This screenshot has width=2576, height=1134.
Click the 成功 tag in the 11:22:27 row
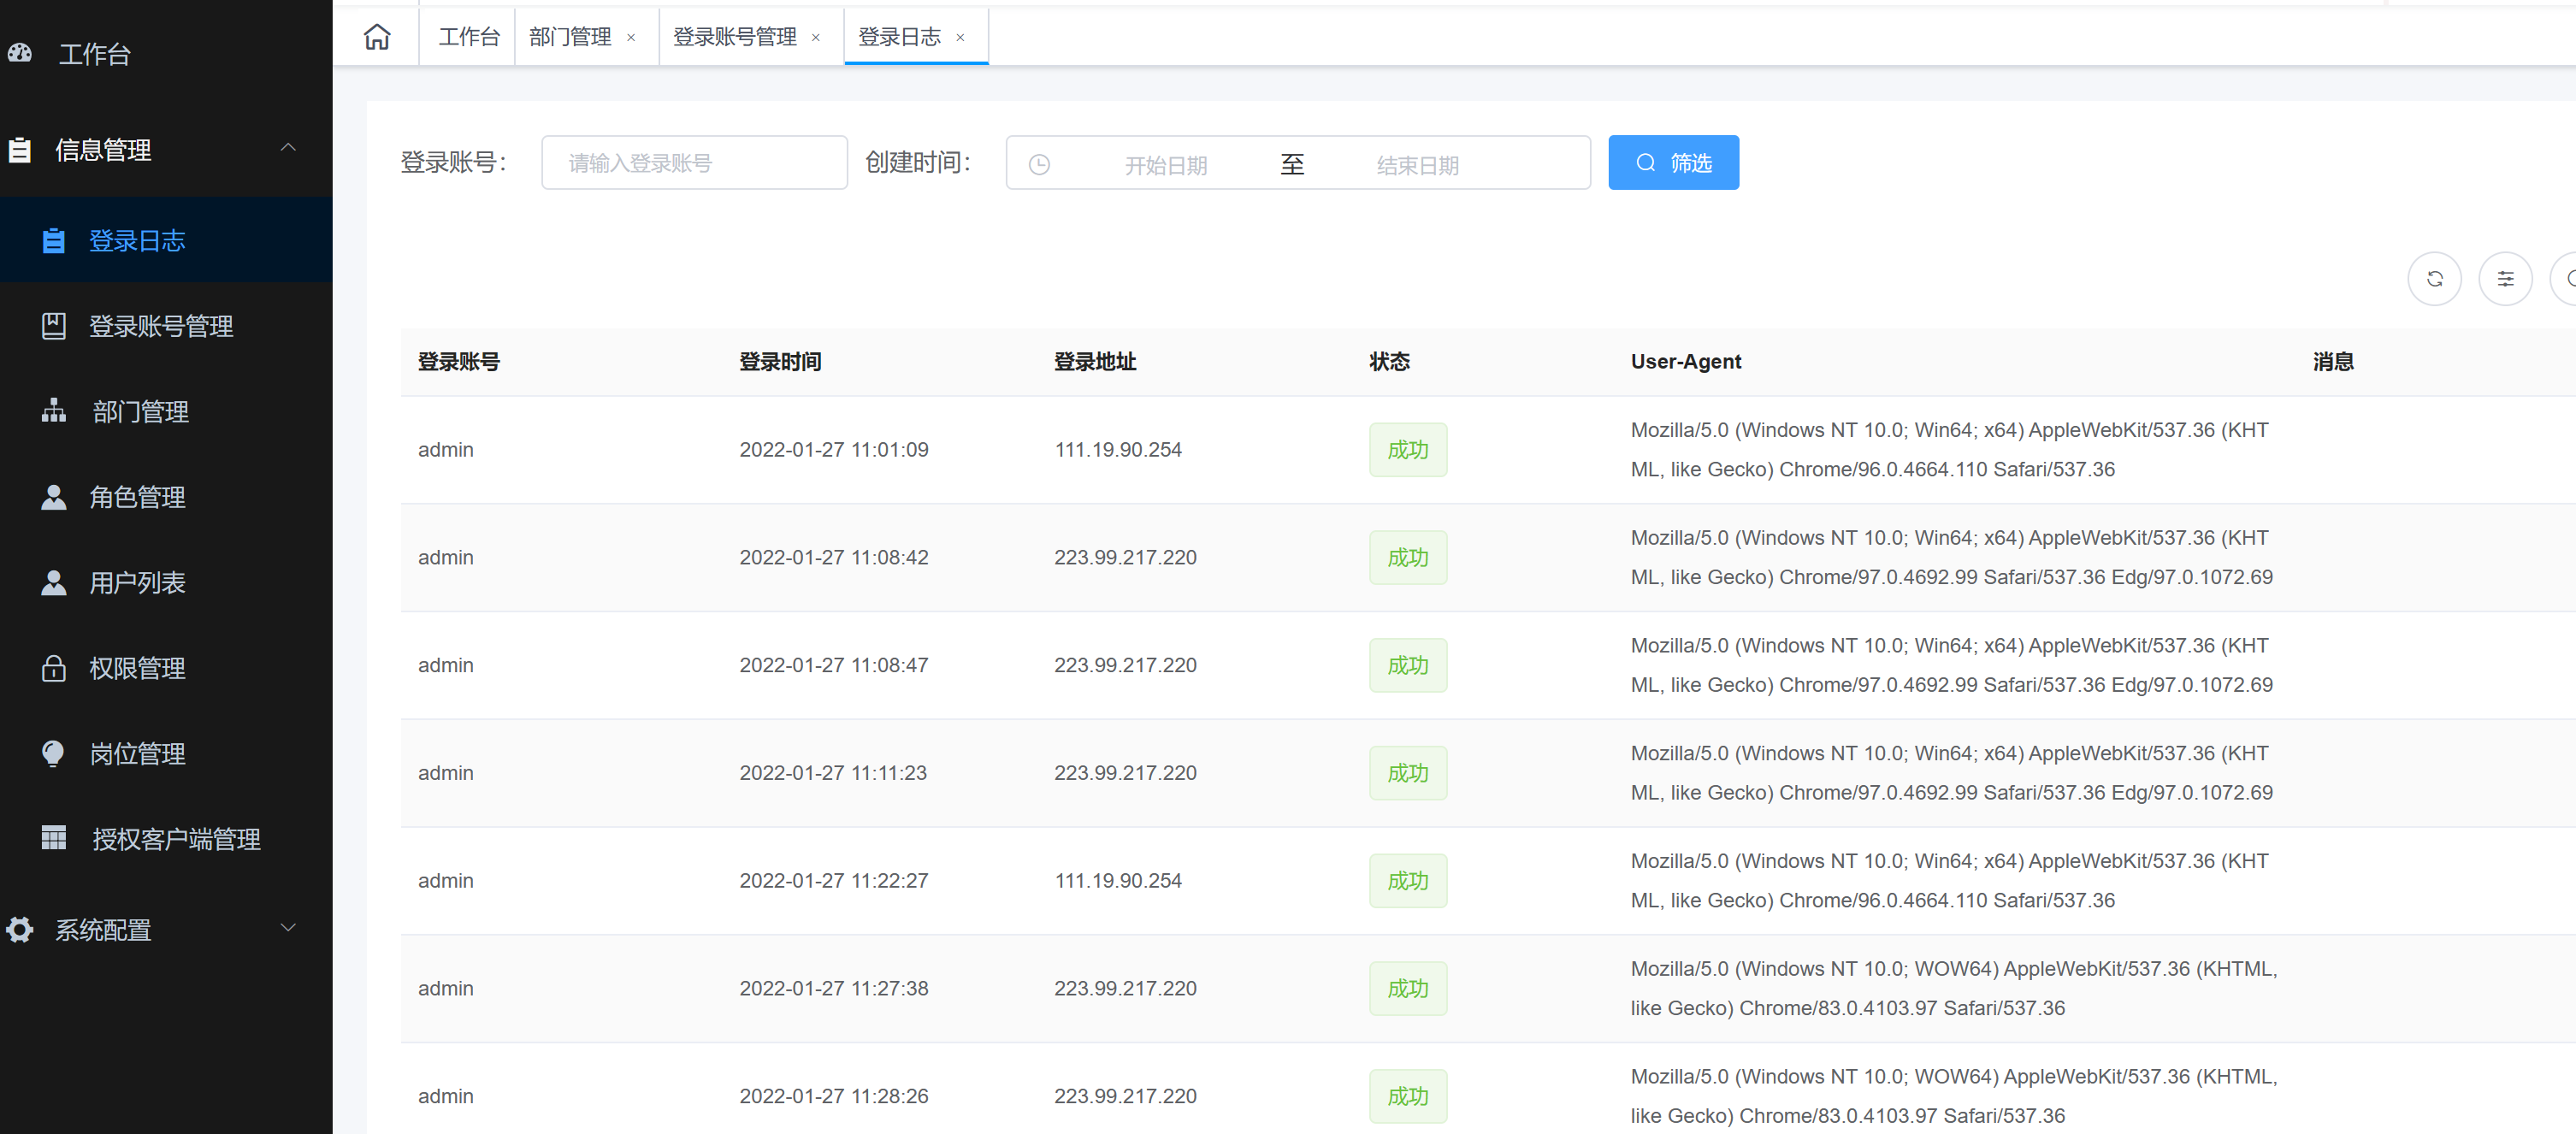(1408, 881)
